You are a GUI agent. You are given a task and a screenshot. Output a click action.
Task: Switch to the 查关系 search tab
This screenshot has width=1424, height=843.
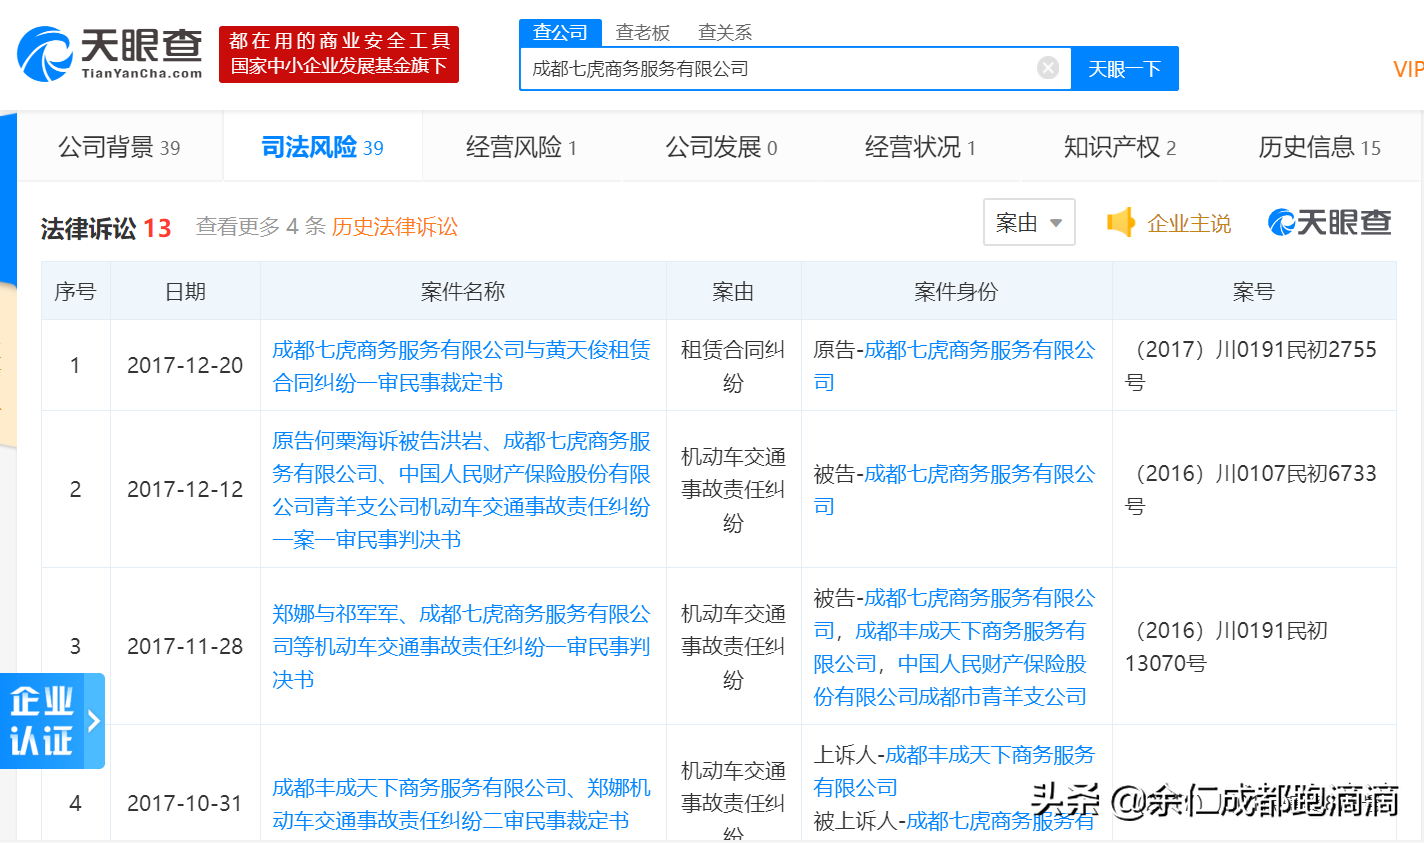pyautogui.click(x=727, y=31)
